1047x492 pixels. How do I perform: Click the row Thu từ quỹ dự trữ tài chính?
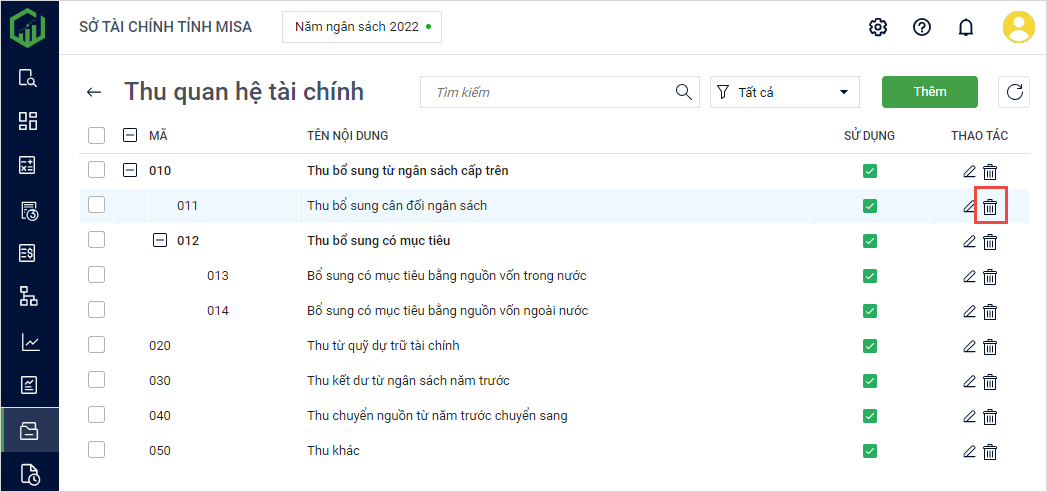point(383,345)
